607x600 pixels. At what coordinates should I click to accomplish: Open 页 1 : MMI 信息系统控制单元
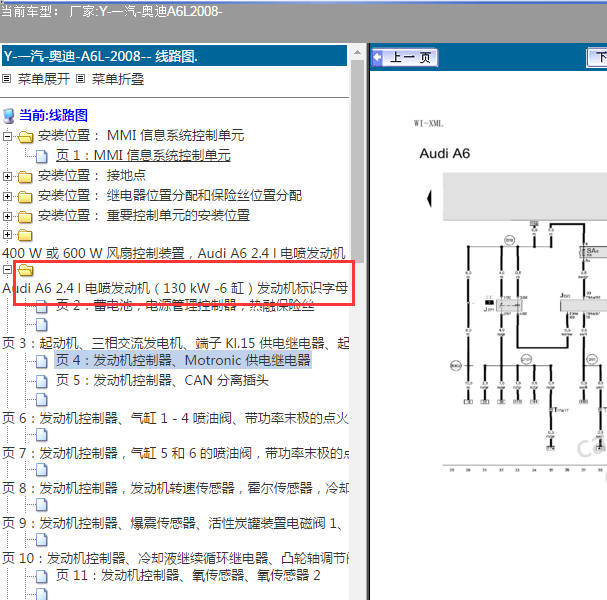tap(143, 155)
